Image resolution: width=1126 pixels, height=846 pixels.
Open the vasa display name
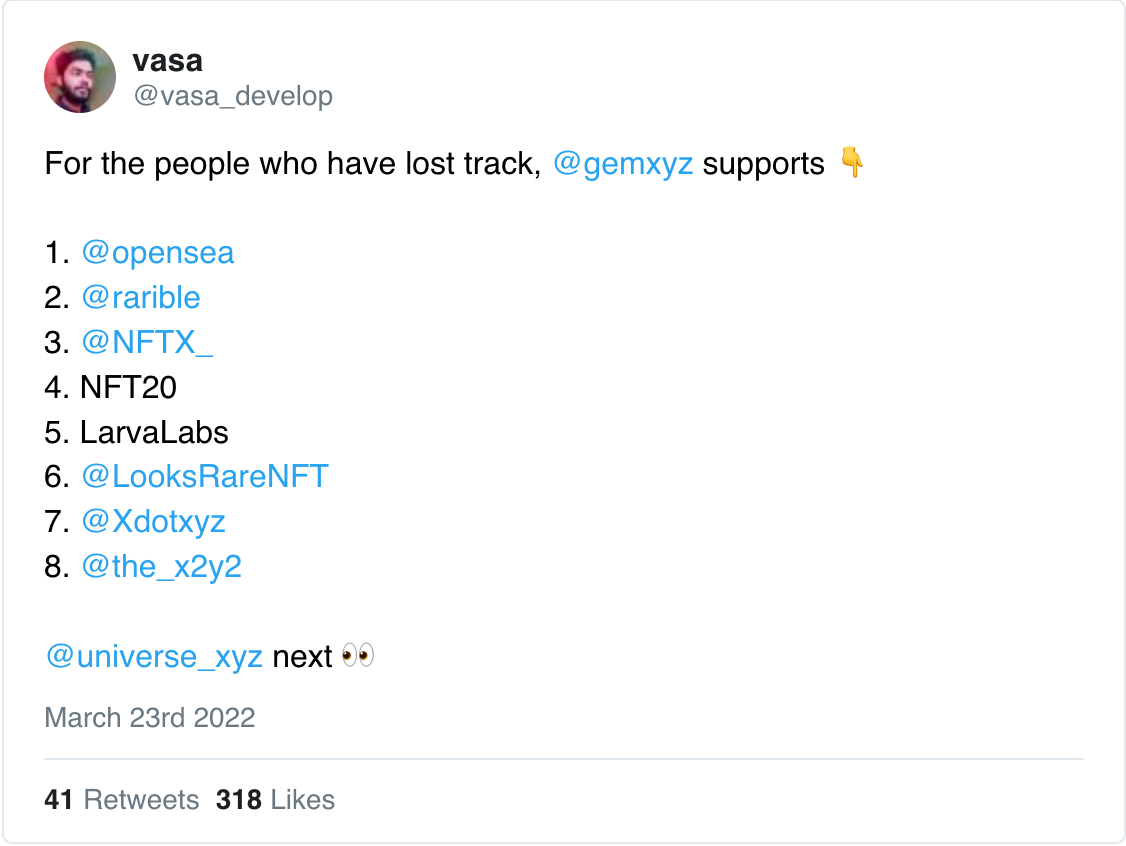167,61
